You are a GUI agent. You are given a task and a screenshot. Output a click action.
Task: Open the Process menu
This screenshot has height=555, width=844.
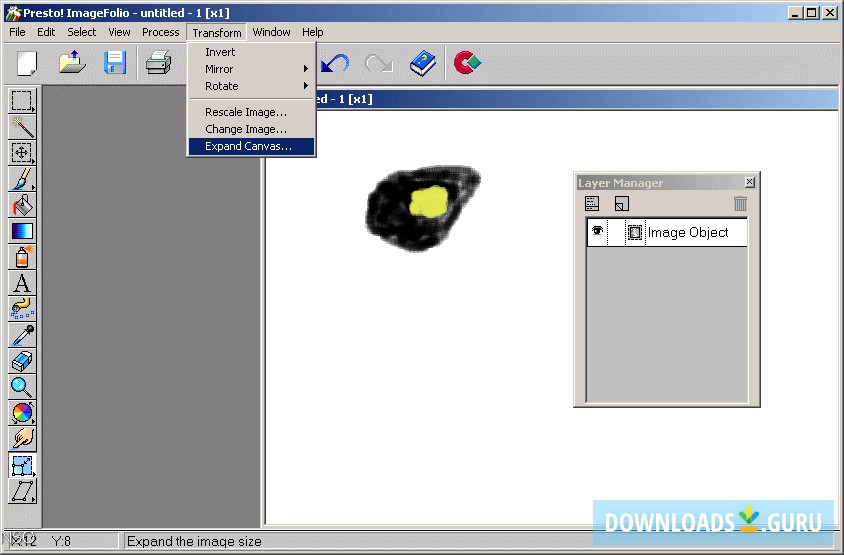(x=160, y=32)
